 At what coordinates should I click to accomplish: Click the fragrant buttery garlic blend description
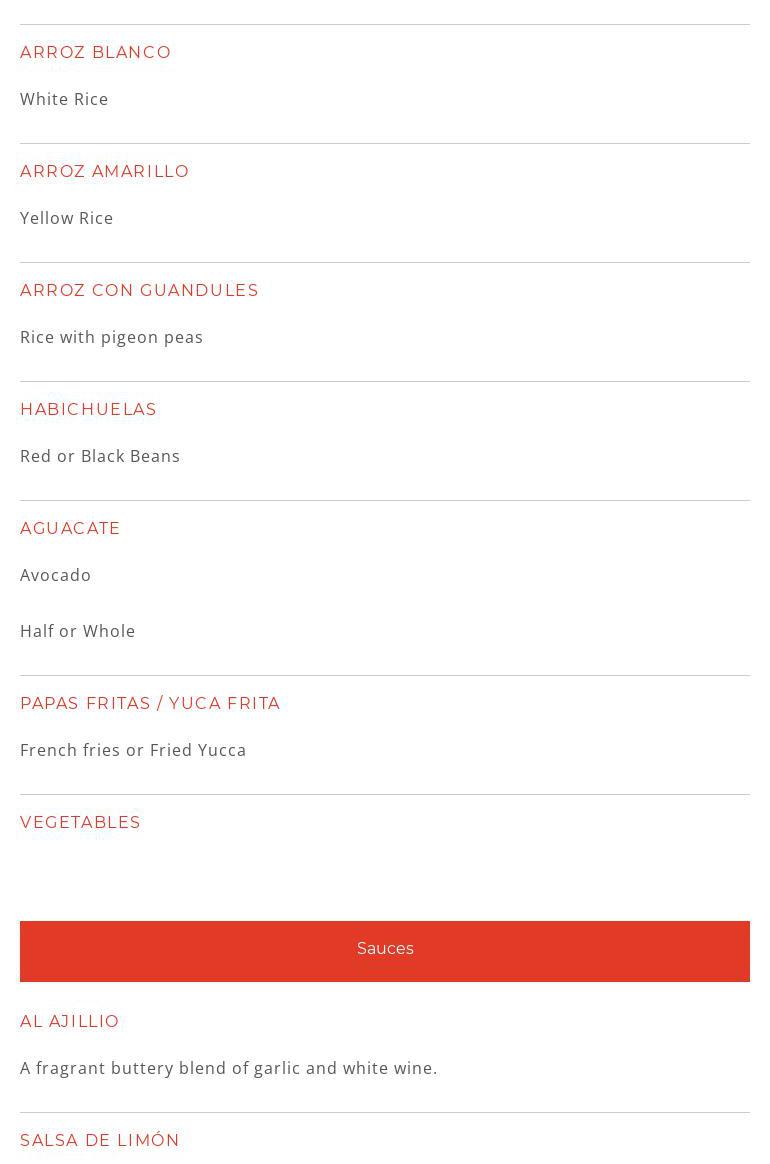[229, 1068]
